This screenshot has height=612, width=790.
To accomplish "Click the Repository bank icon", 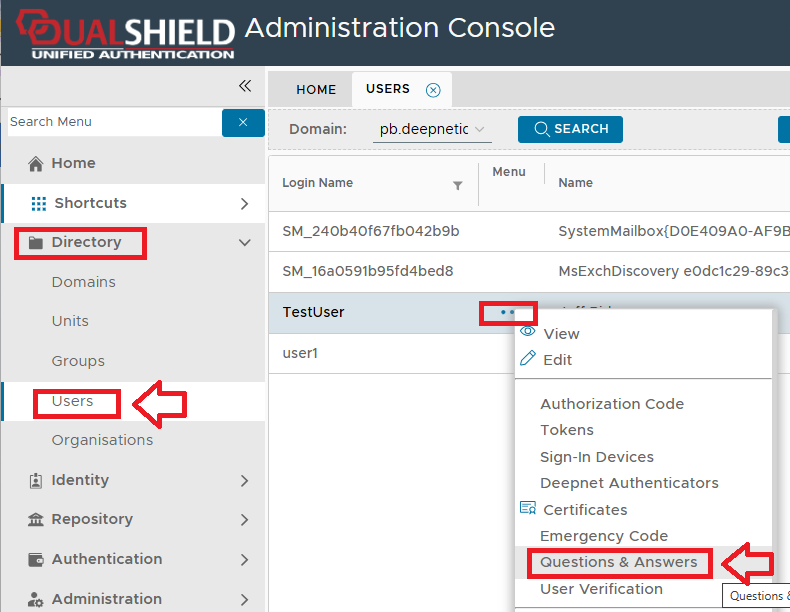I will pyautogui.click(x=36, y=520).
